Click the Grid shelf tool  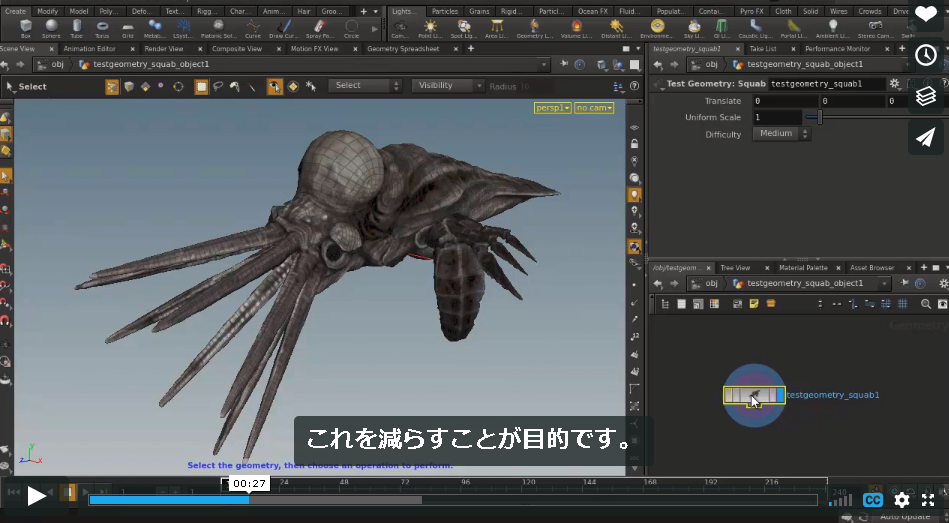(x=127, y=28)
